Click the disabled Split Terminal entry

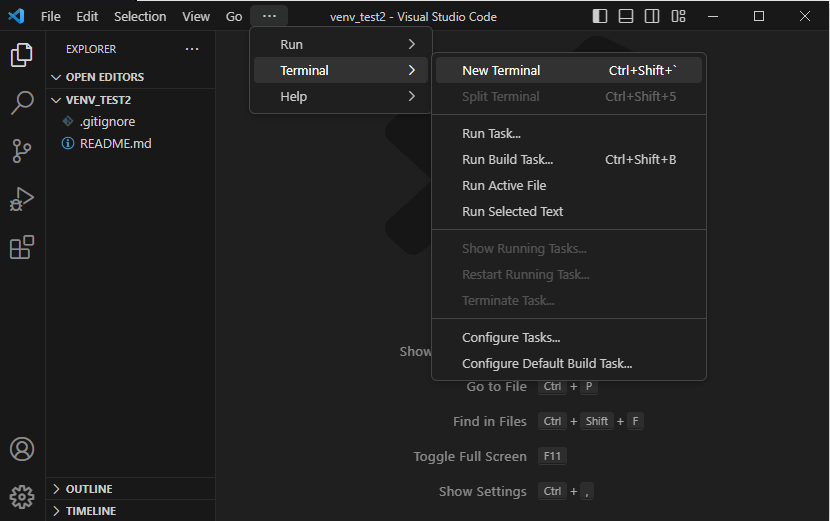pos(569,96)
